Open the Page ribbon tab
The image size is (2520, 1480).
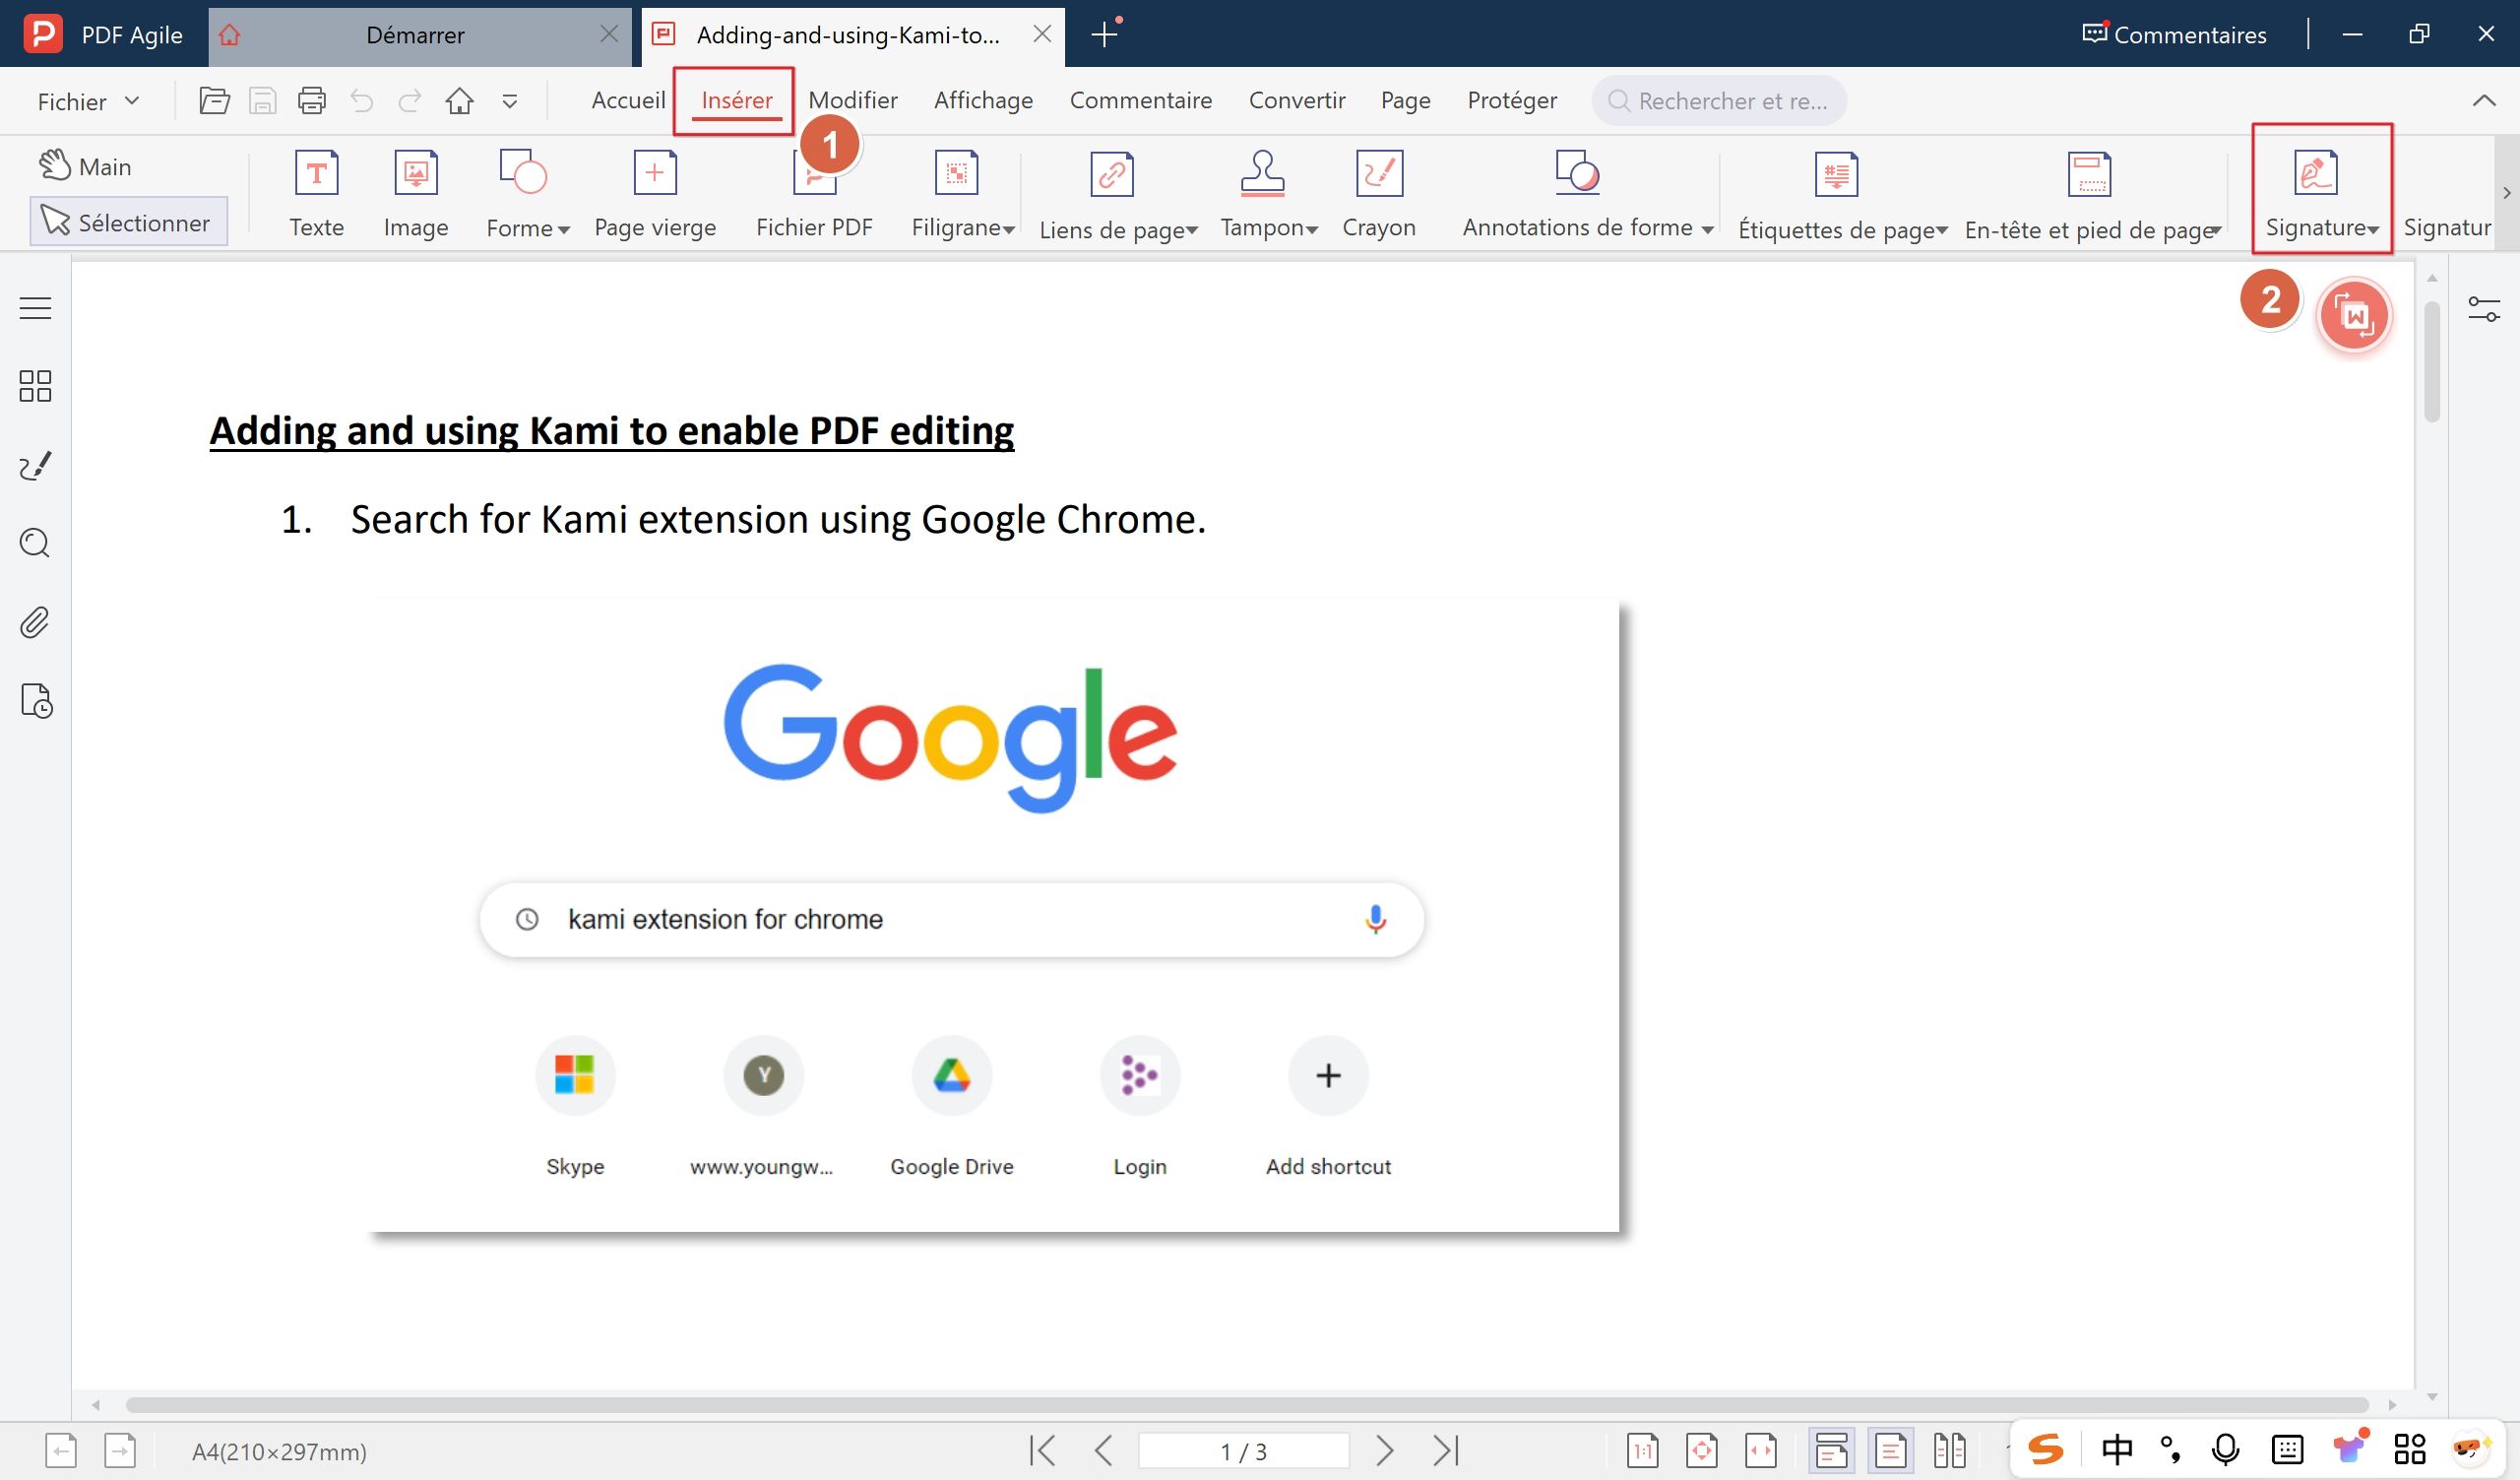[1405, 100]
